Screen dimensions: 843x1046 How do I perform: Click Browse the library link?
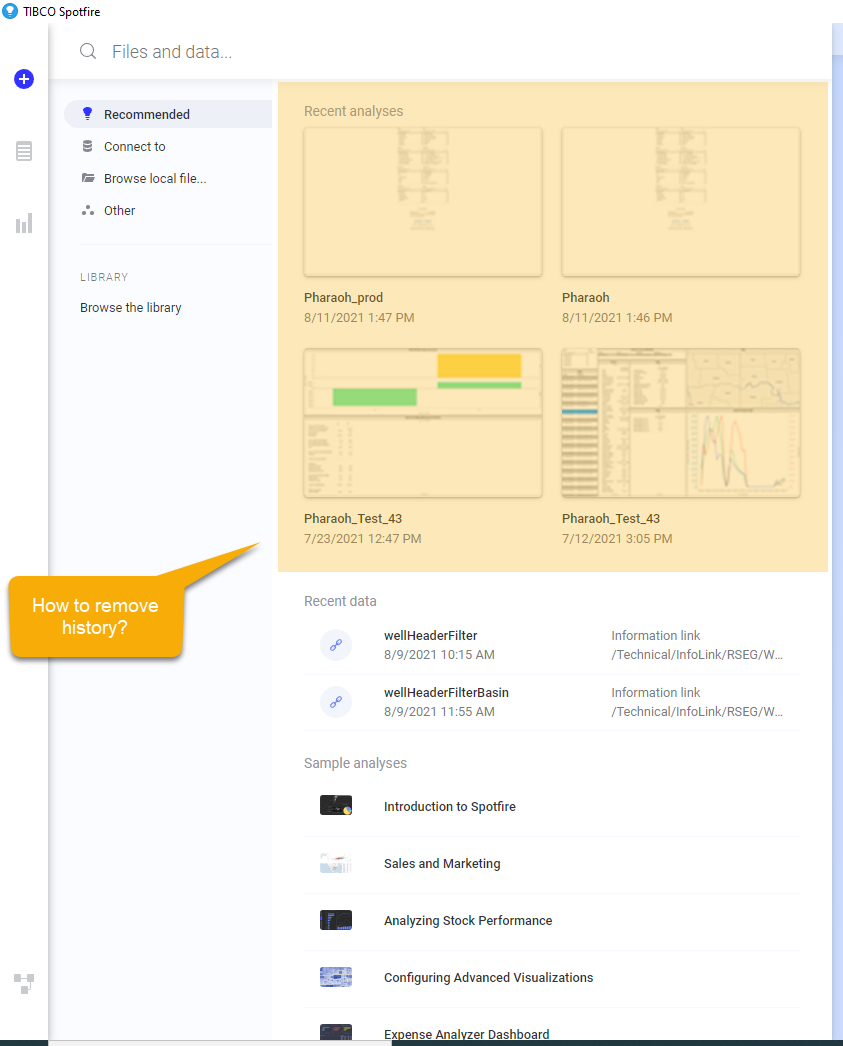click(x=131, y=308)
